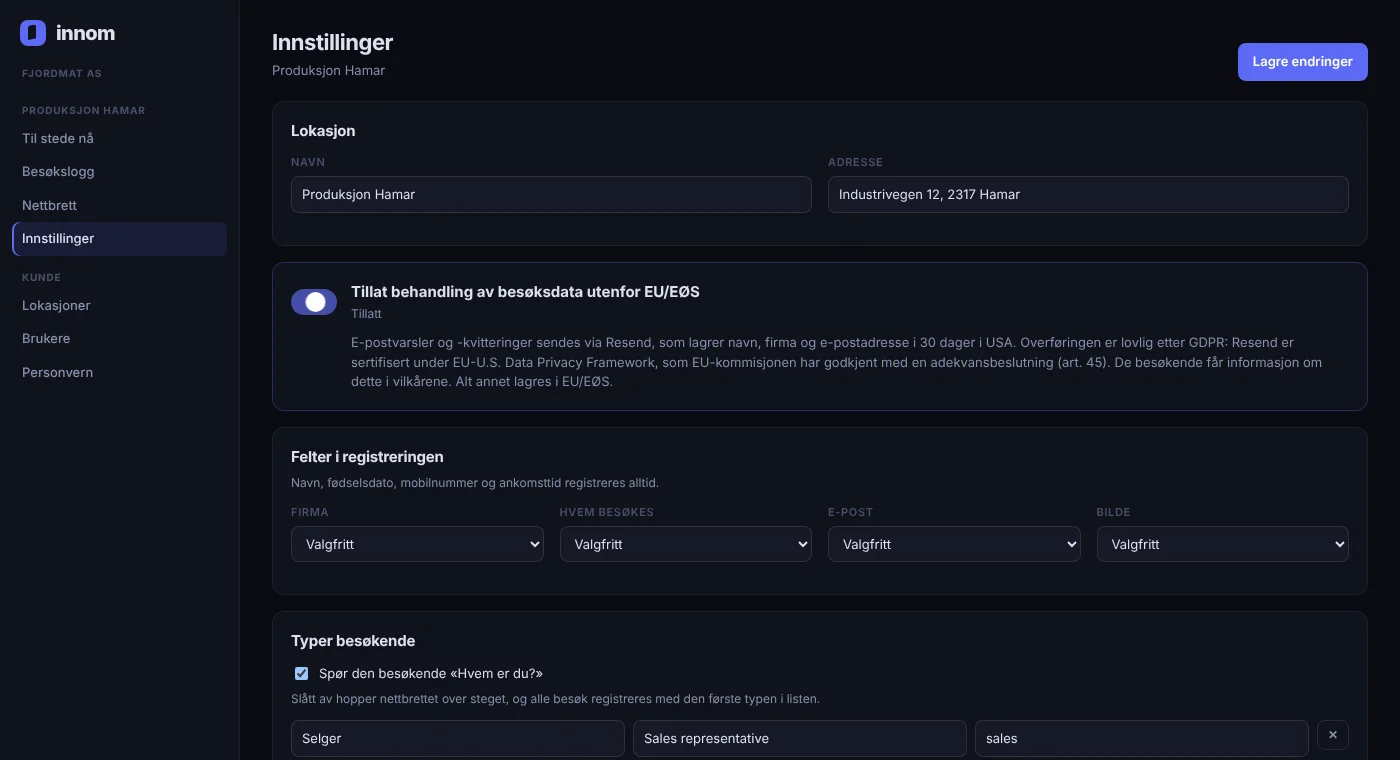Remove the Selger visitor type row
This screenshot has height=760, width=1400.
click(1333, 735)
